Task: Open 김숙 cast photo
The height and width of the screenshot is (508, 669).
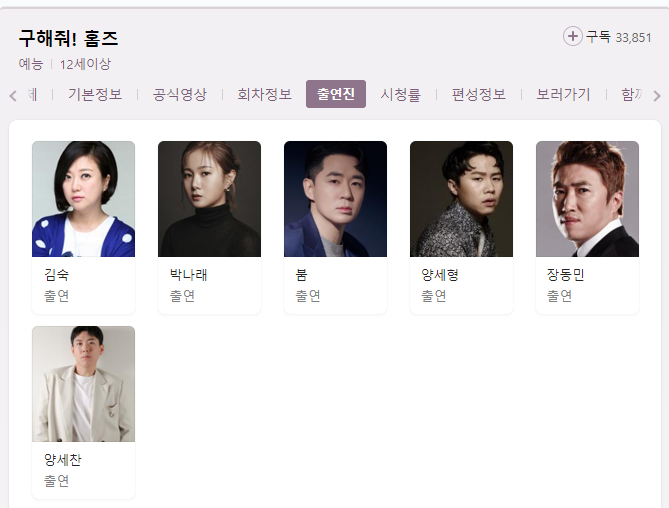Action: pyautogui.click(x=84, y=199)
